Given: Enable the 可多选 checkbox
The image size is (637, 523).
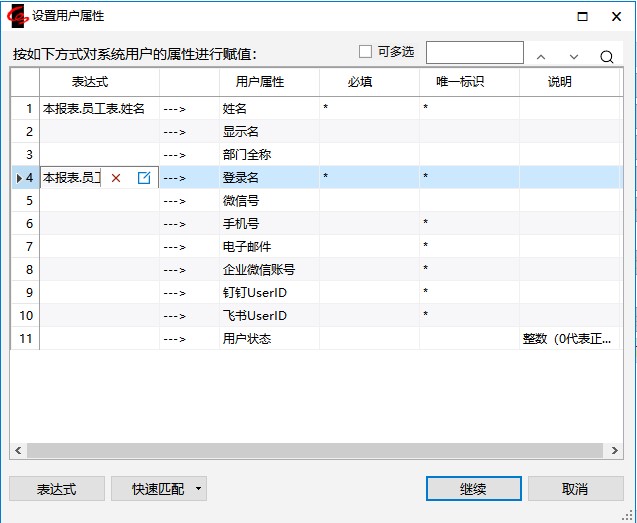Looking at the screenshot, I should pos(365,52).
